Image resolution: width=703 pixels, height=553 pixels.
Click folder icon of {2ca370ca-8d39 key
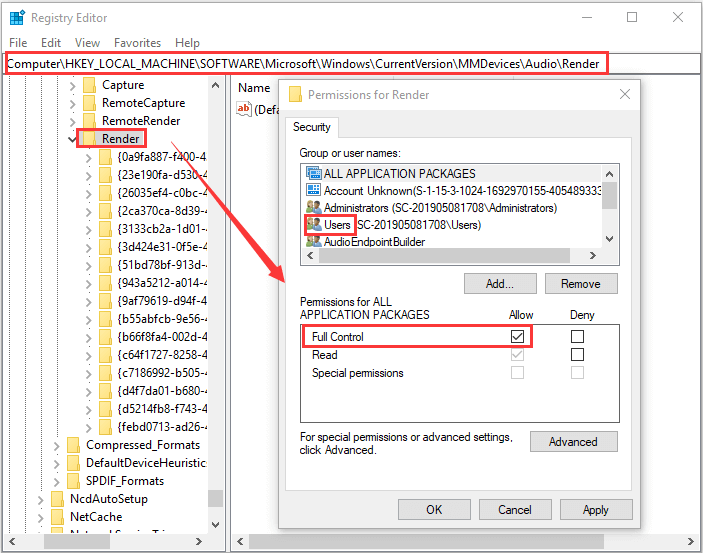point(105,211)
